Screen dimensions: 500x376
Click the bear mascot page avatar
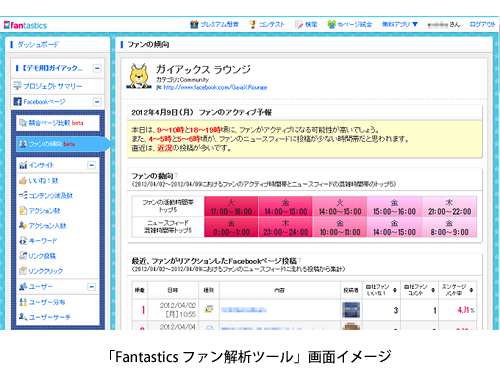tap(139, 76)
